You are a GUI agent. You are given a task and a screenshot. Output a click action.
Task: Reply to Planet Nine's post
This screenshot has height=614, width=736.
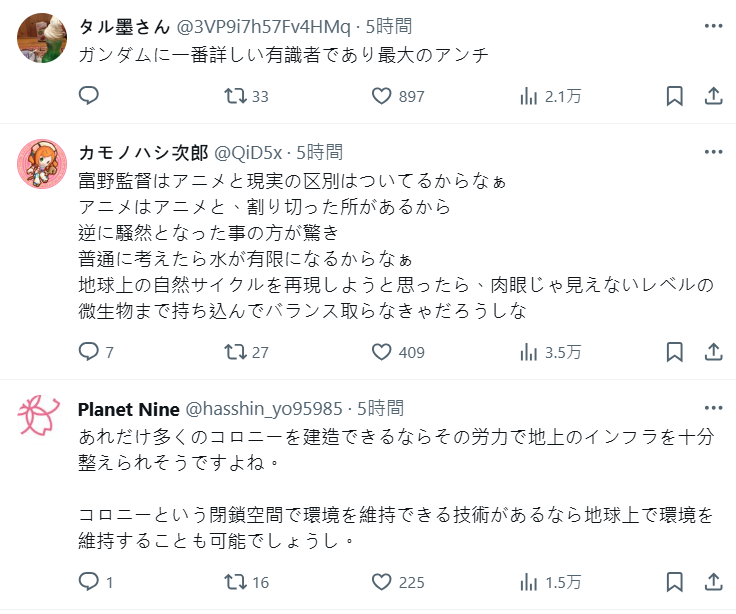coord(89,582)
